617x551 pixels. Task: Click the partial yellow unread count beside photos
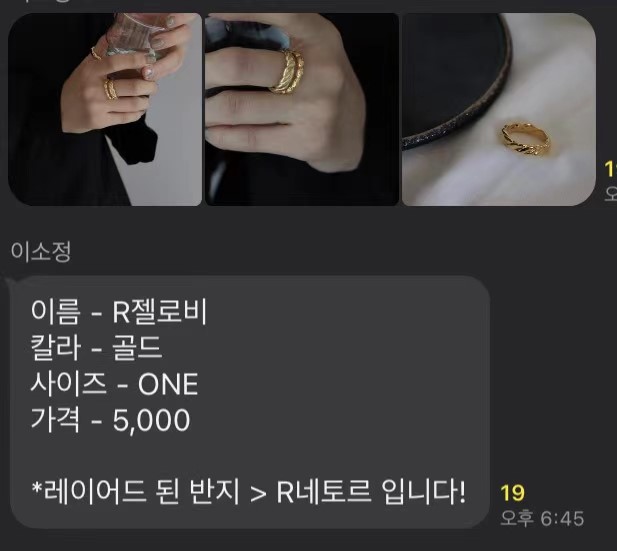[611, 169]
